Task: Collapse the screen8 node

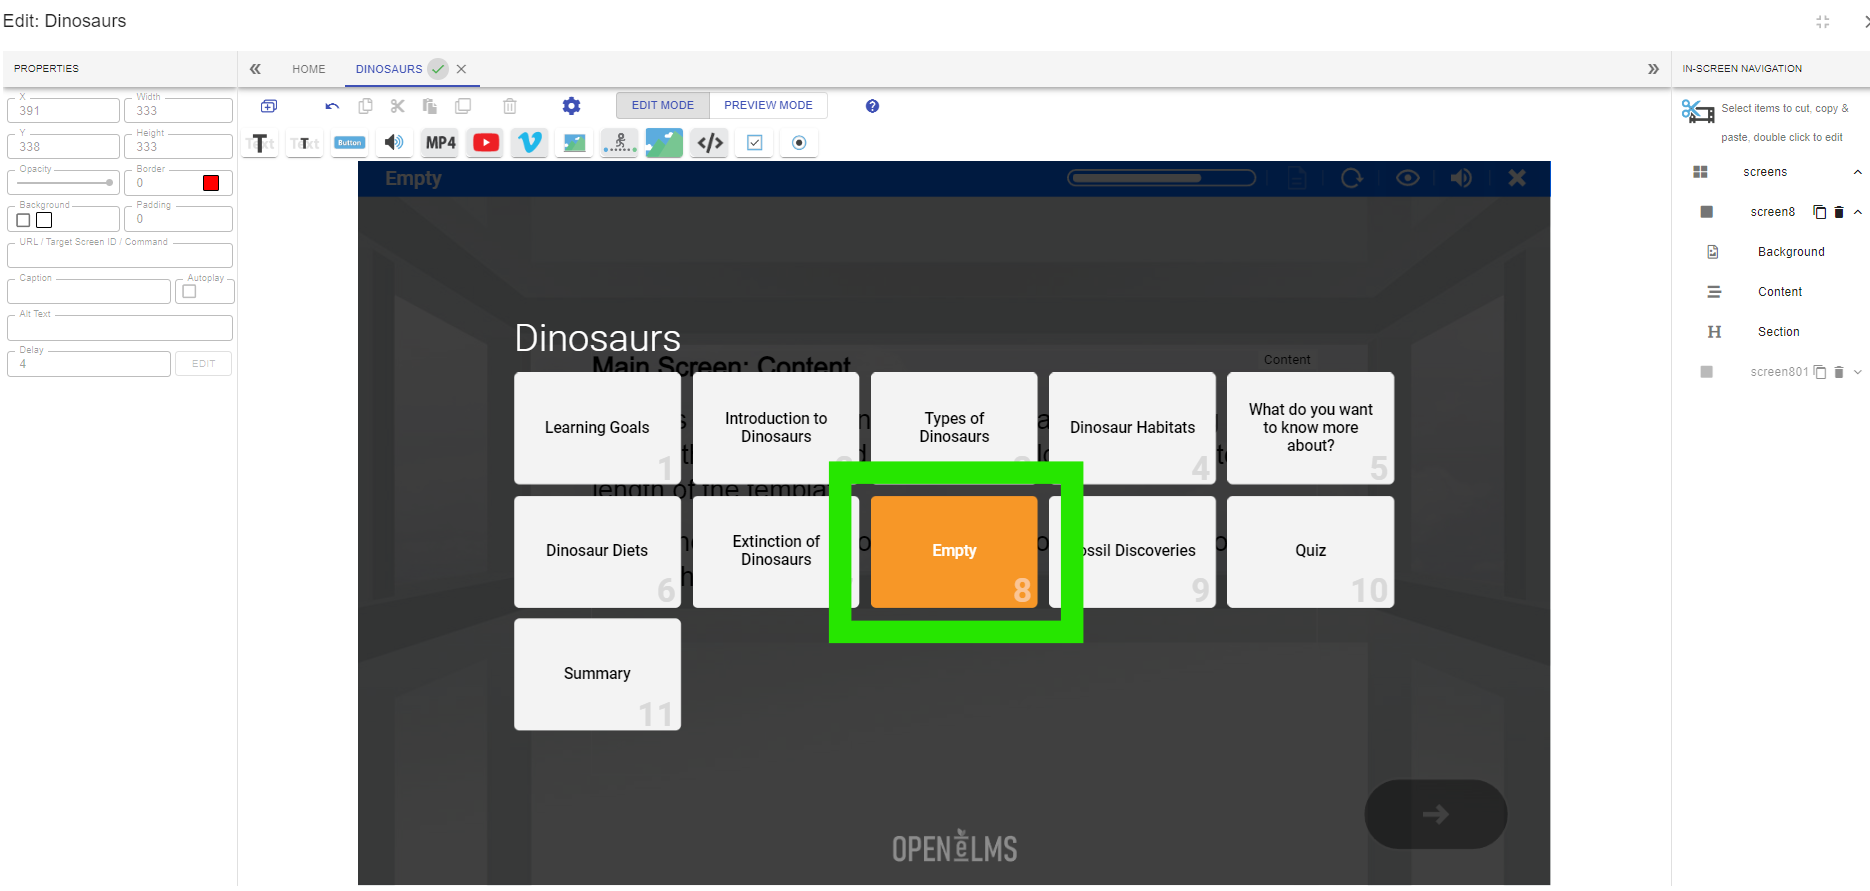Action: tap(1857, 212)
